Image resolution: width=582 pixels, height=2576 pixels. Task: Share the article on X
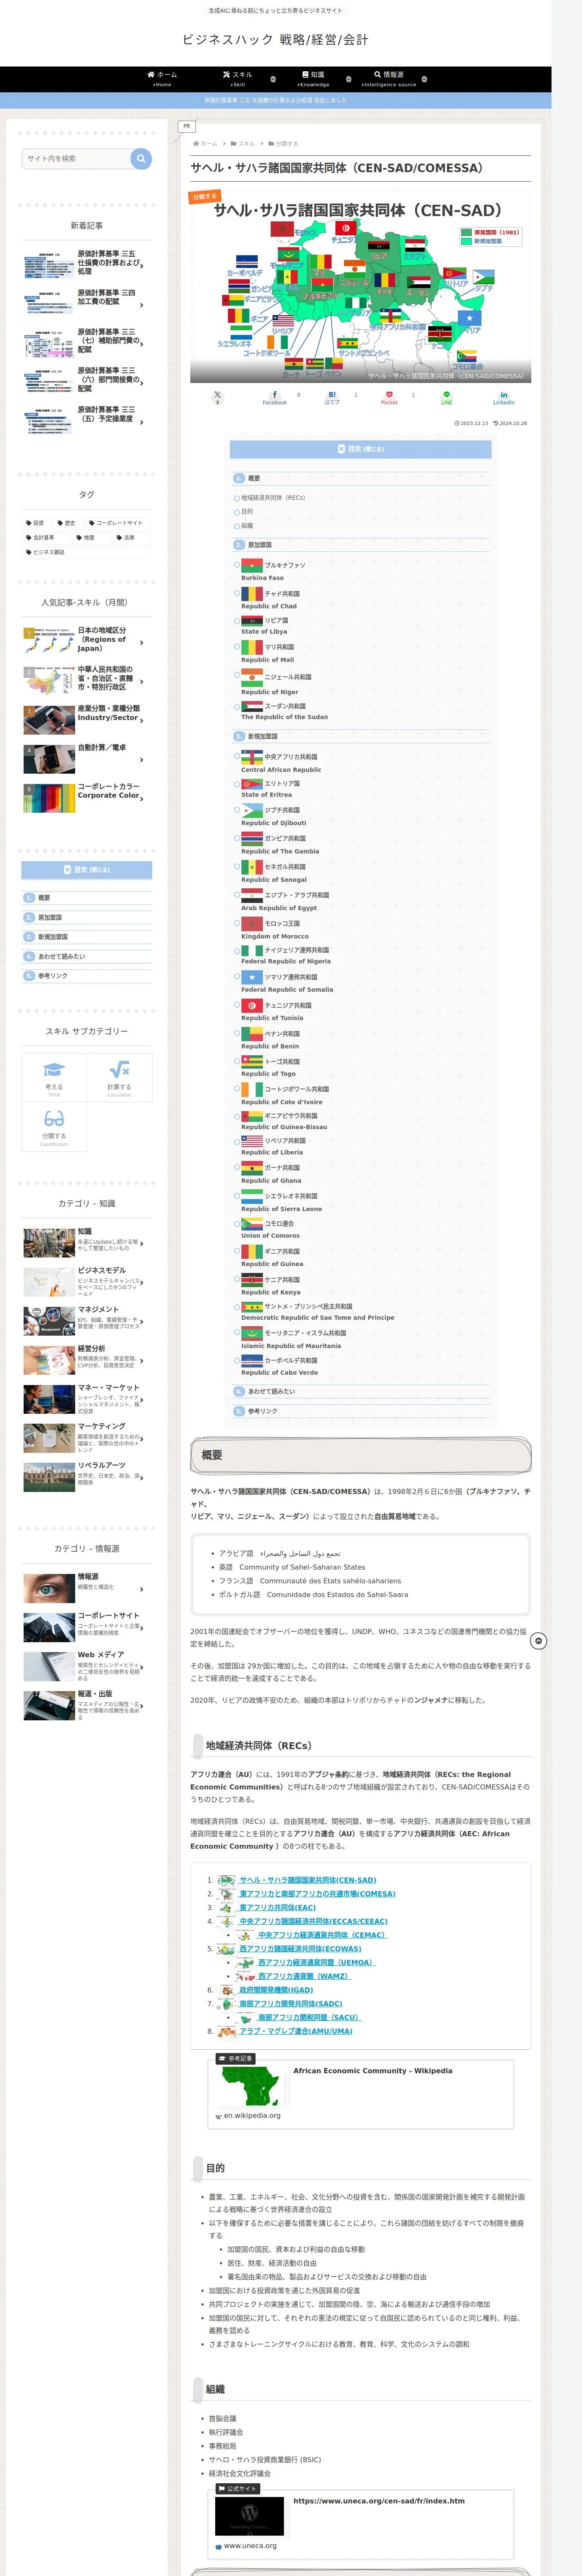(217, 398)
